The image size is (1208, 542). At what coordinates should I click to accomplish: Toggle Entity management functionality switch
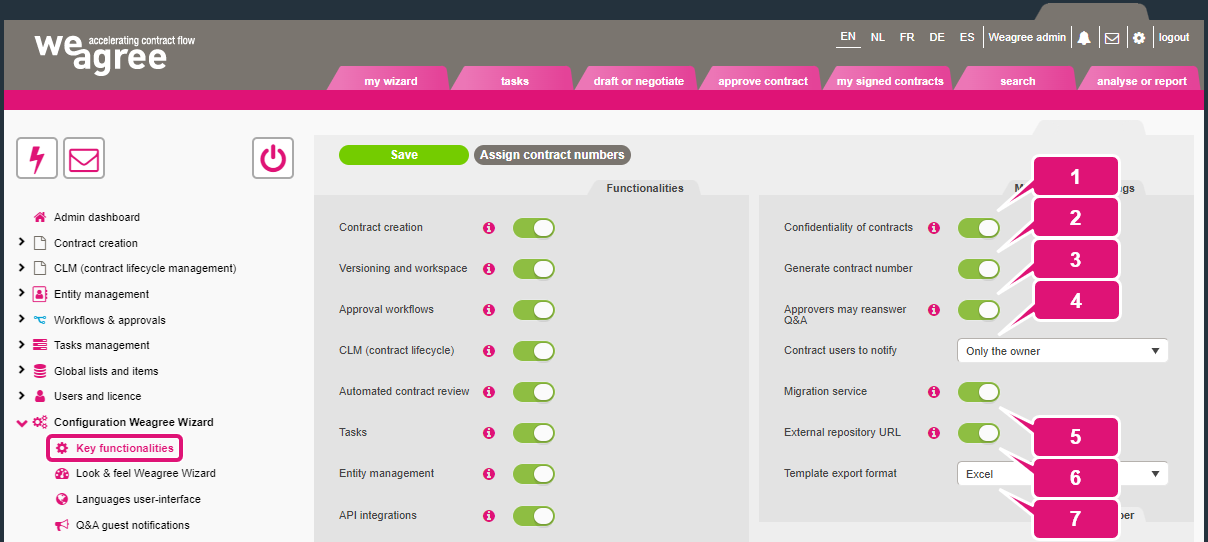tap(534, 474)
